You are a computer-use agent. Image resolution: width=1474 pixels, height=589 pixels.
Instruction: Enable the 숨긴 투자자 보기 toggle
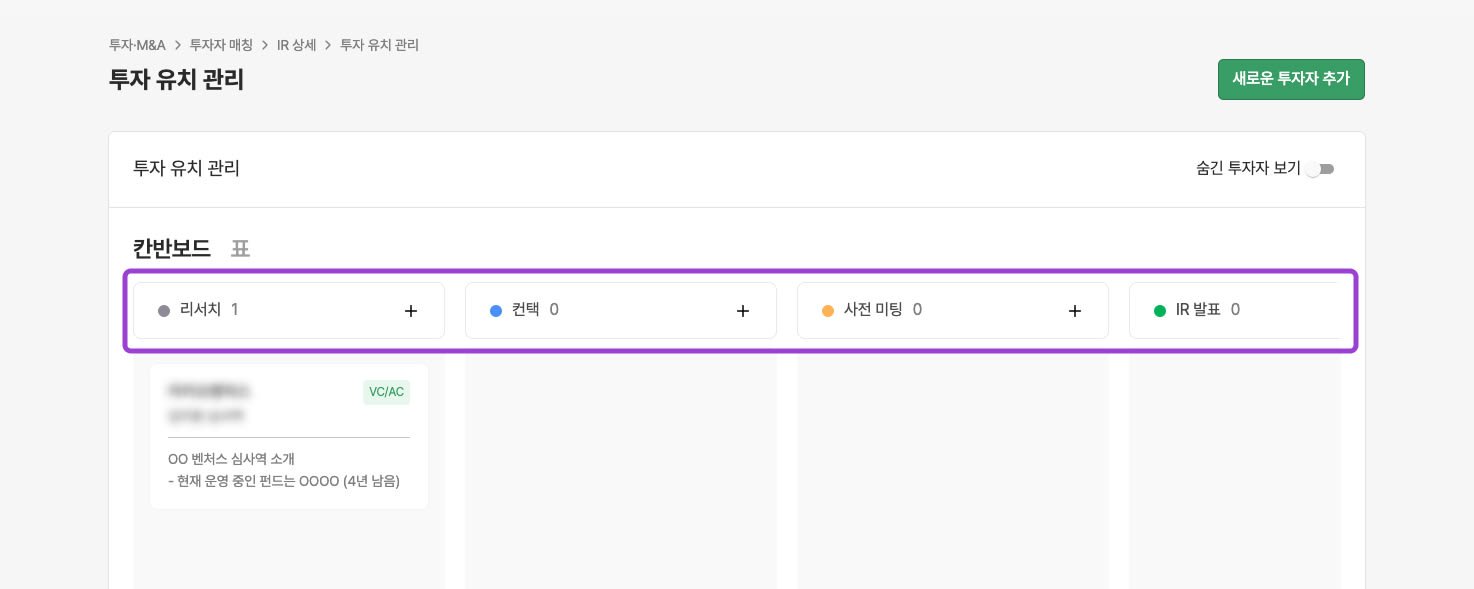point(1320,169)
